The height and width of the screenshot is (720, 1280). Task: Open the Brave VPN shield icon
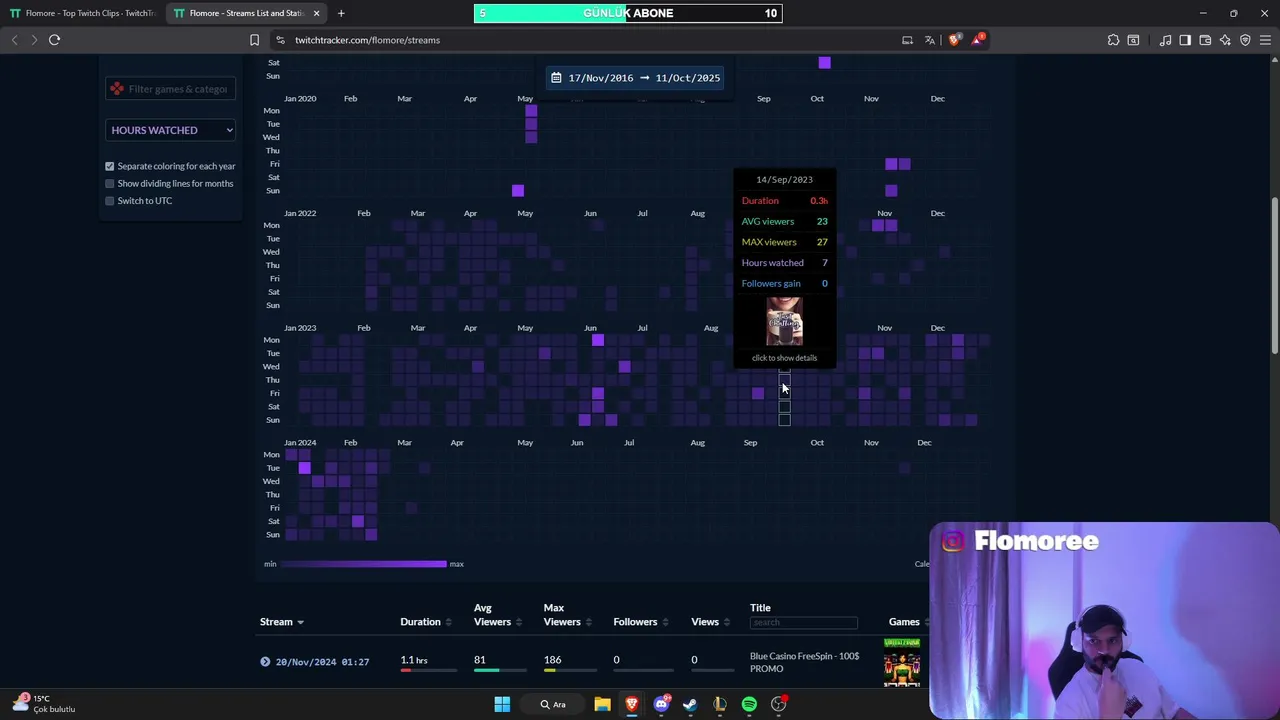pos(1245,40)
